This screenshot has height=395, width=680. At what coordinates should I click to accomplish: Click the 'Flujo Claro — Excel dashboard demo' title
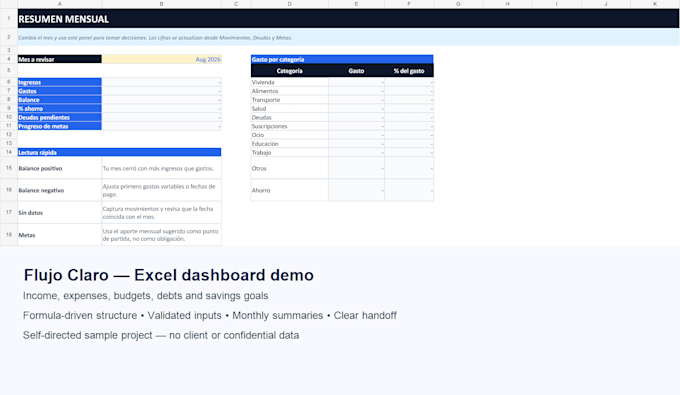(169, 275)
